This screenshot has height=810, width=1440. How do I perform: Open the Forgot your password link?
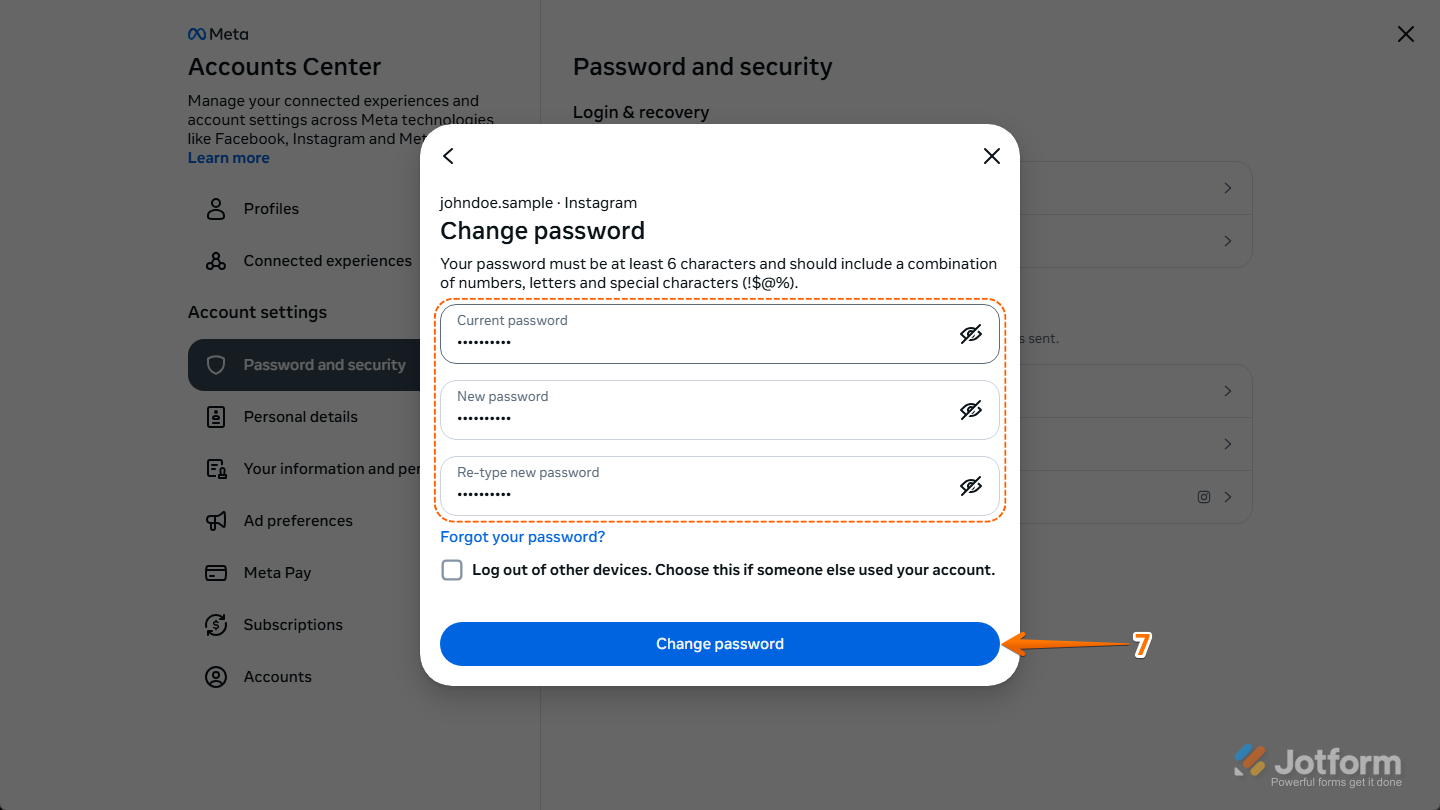click(522, 537)
